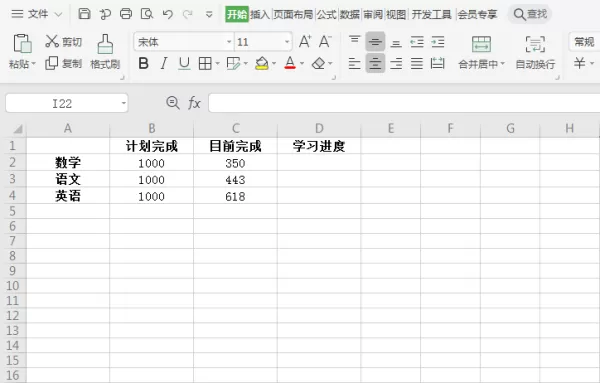Toggle 自动换行 wrap text
Image resolution: width=600 pixels, height=383 pixels.
pyautogui.click(x=535, y=53)
